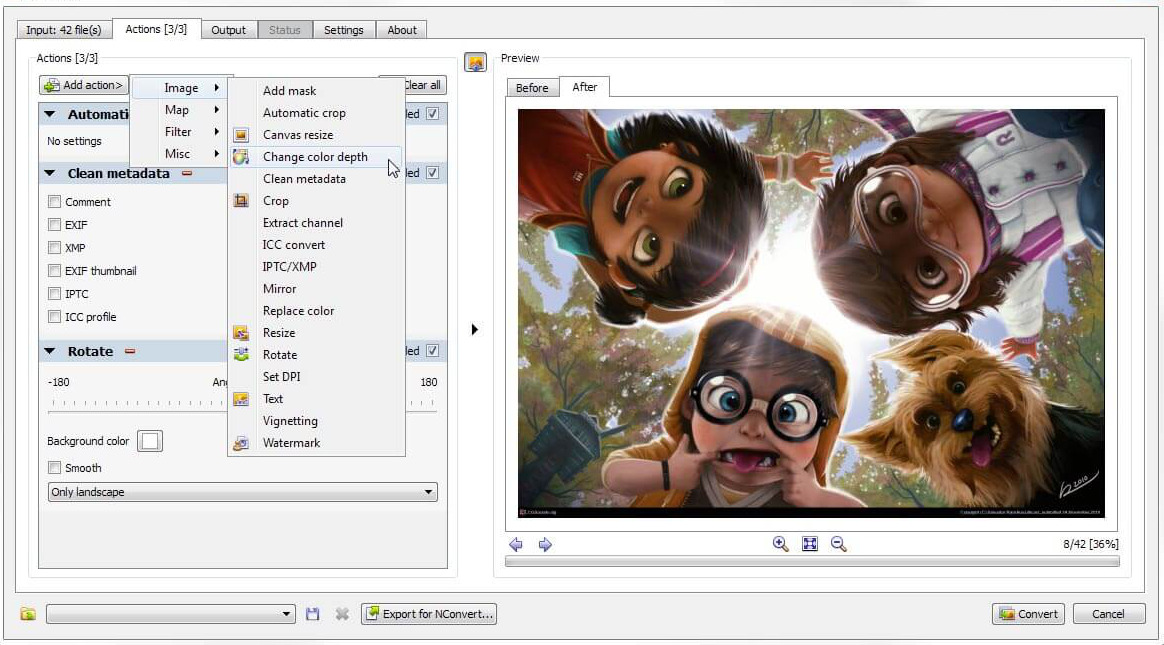1164x645 pixels.
Task: Click Export for NConvert button
Action: 429,614
